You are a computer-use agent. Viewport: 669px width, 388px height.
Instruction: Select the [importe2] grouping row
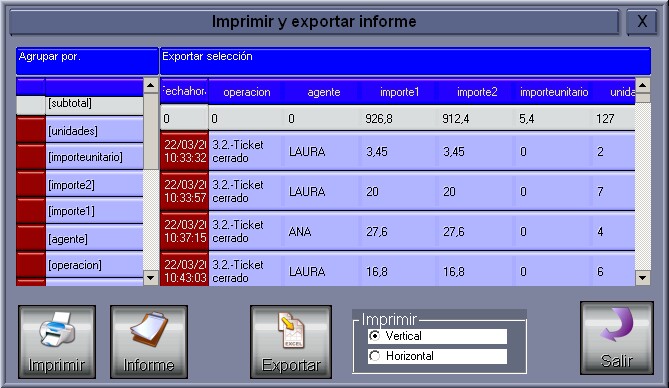94,184
